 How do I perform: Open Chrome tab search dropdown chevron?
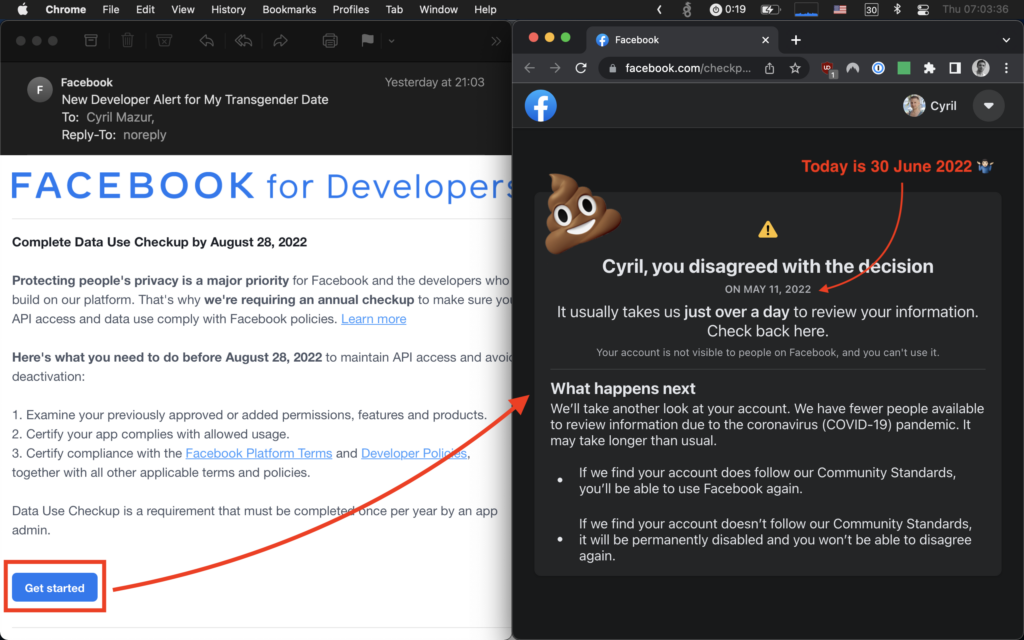tap(1006, 40)
